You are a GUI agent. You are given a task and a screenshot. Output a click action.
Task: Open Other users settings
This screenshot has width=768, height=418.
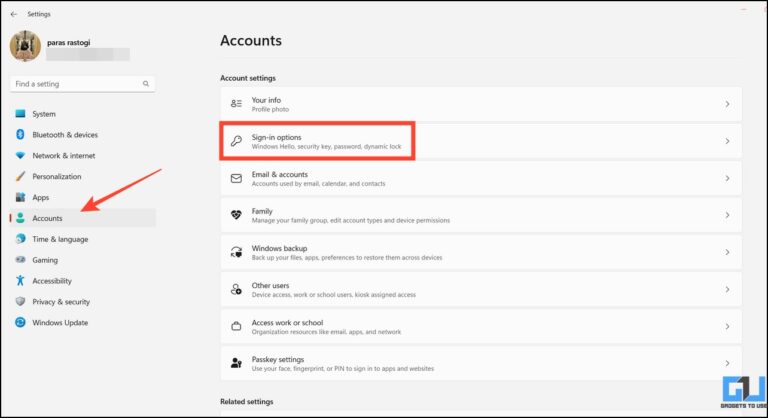tap(480, 290)
